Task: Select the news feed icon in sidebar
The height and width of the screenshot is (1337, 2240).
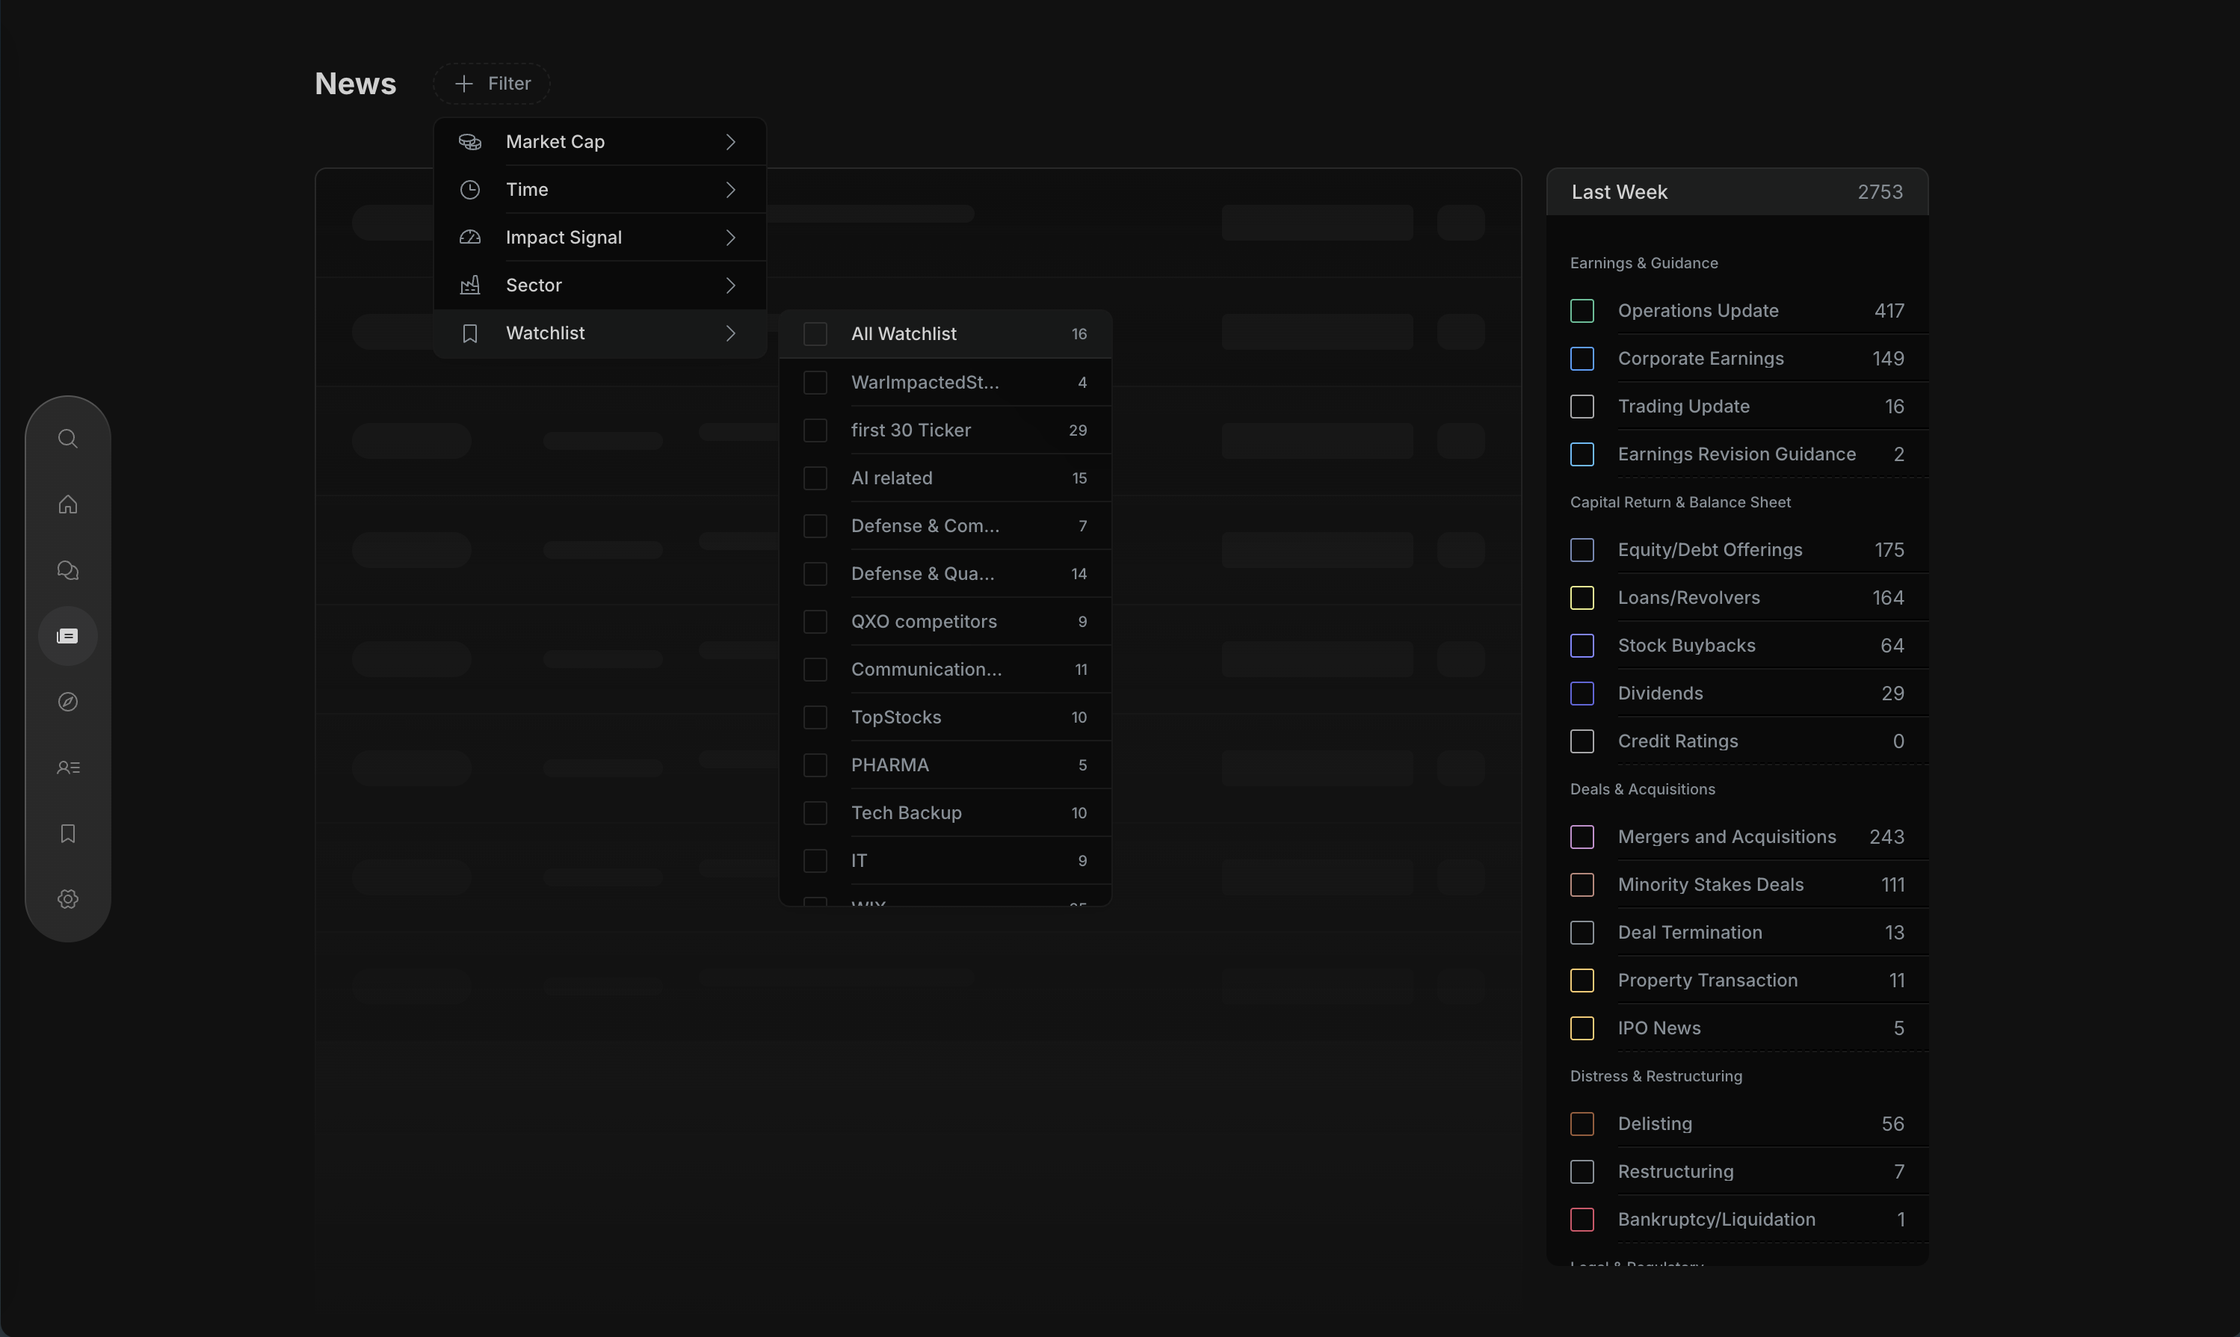Action: tap(67, 636)
